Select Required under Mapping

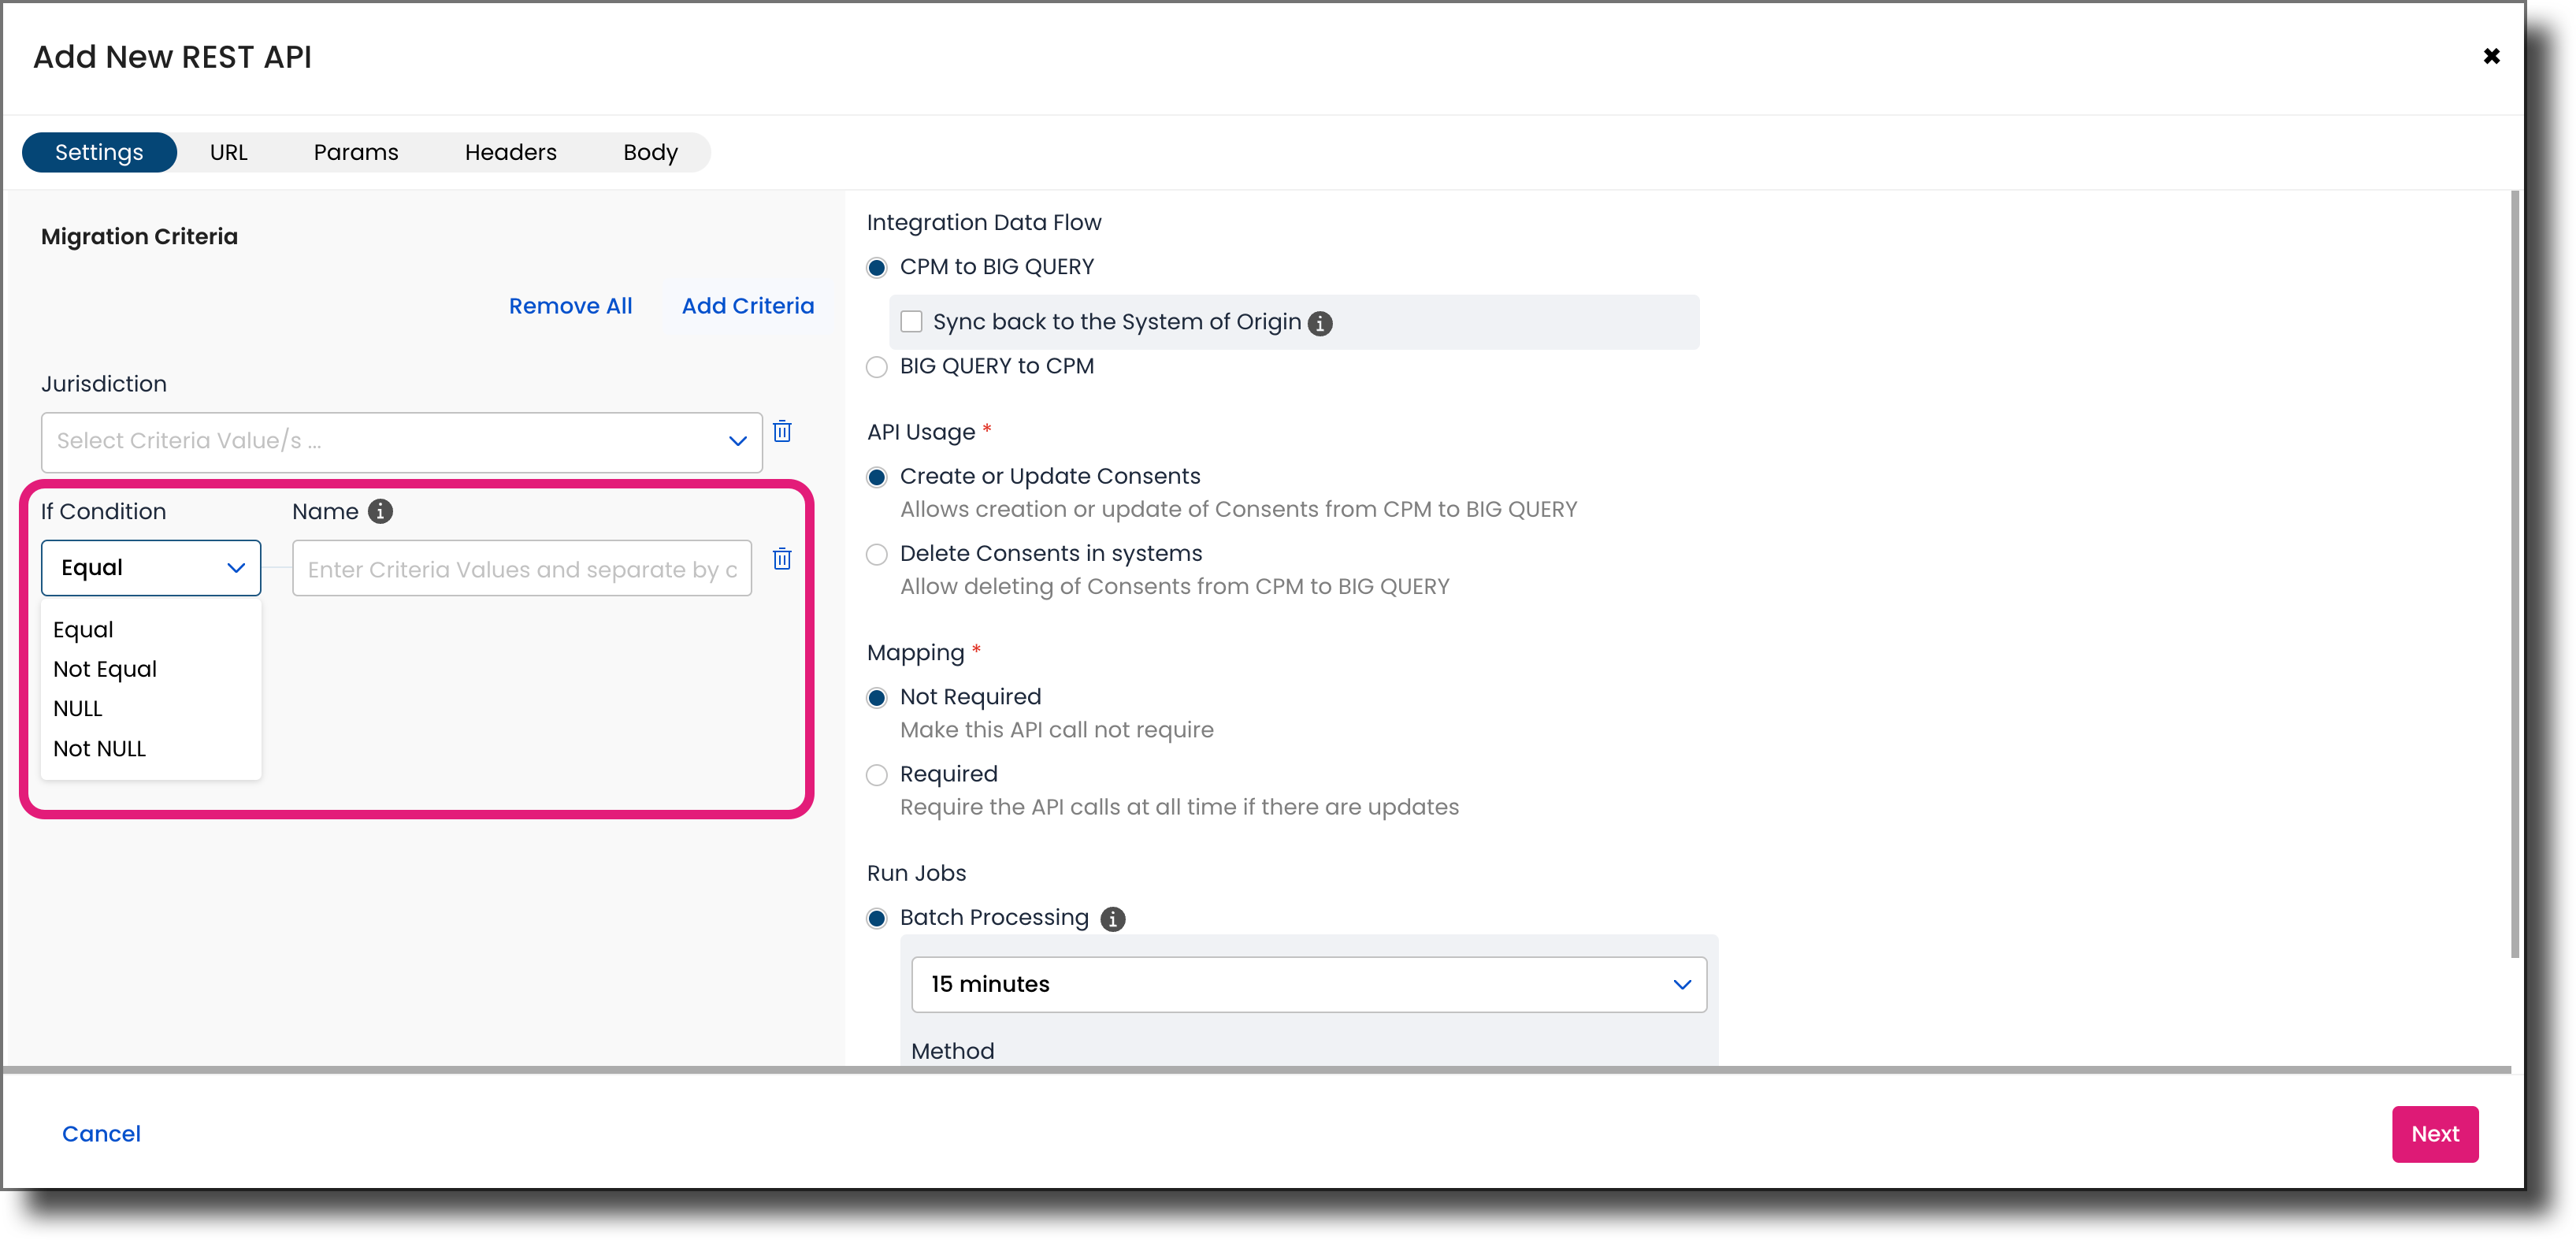pos(876,775)
